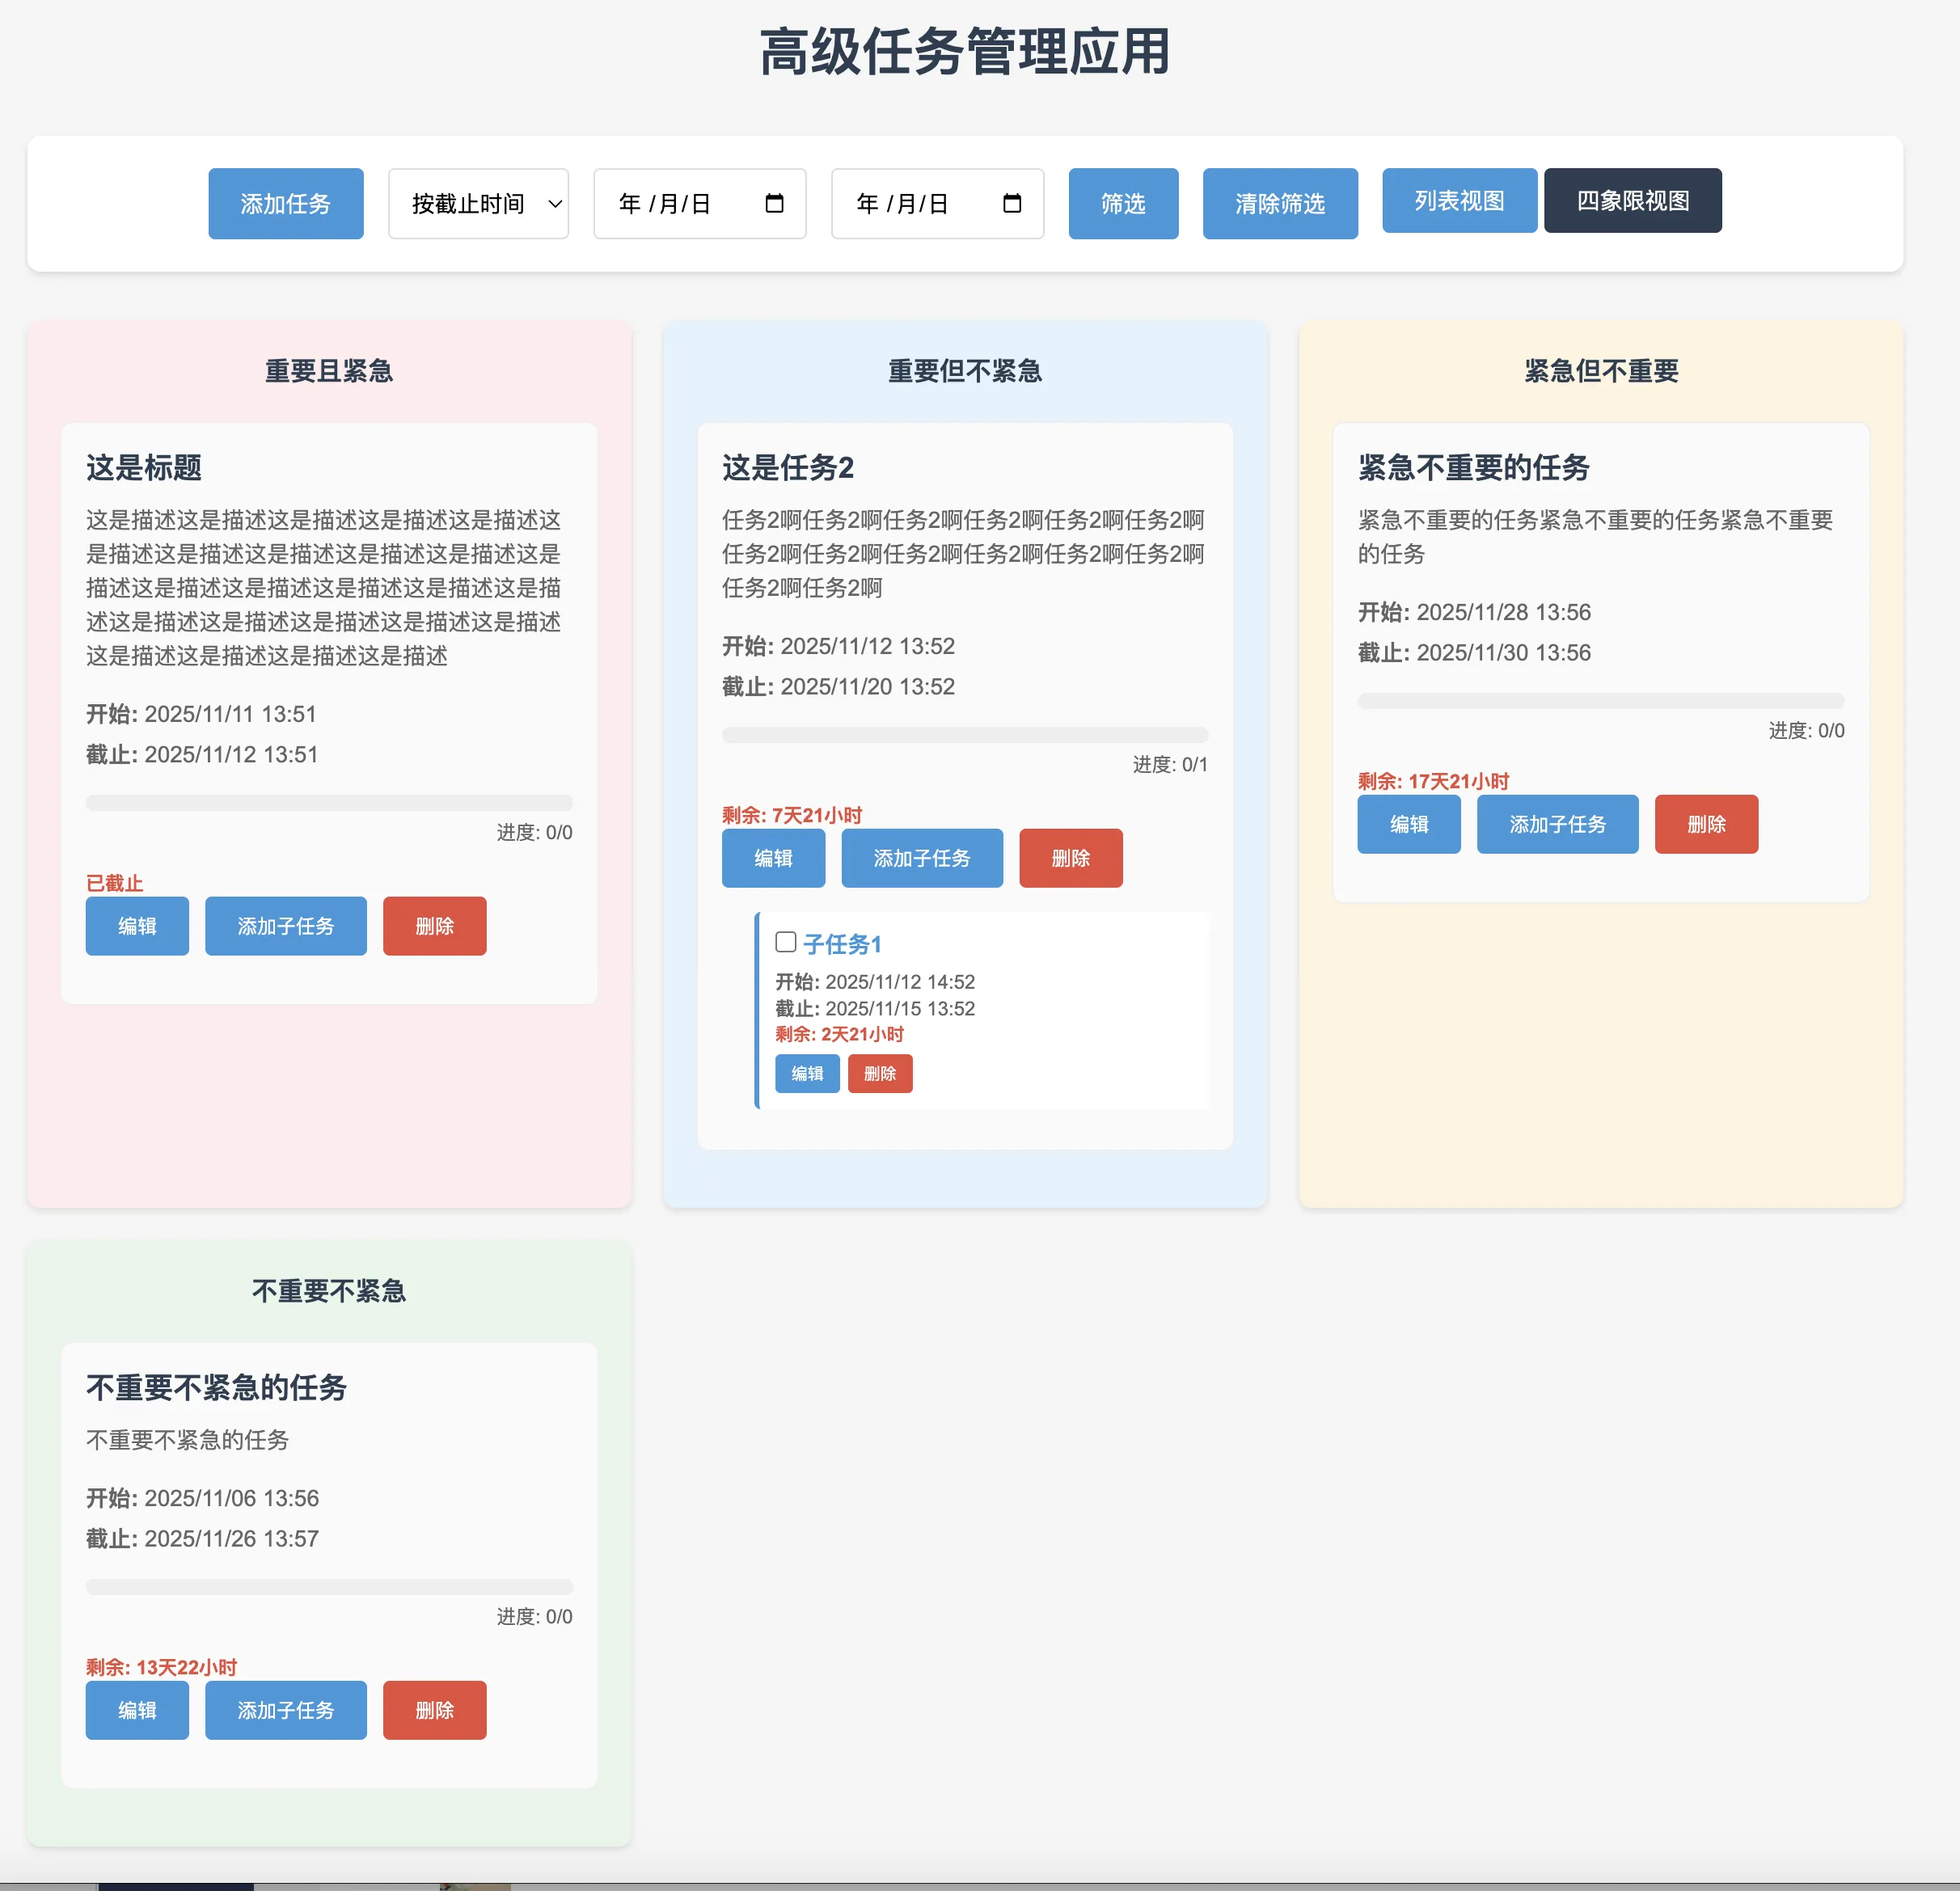The width and height of the screenshot is (1960, 1891).
Task: Click progress bar of 这是任务2
Action: 965,735
